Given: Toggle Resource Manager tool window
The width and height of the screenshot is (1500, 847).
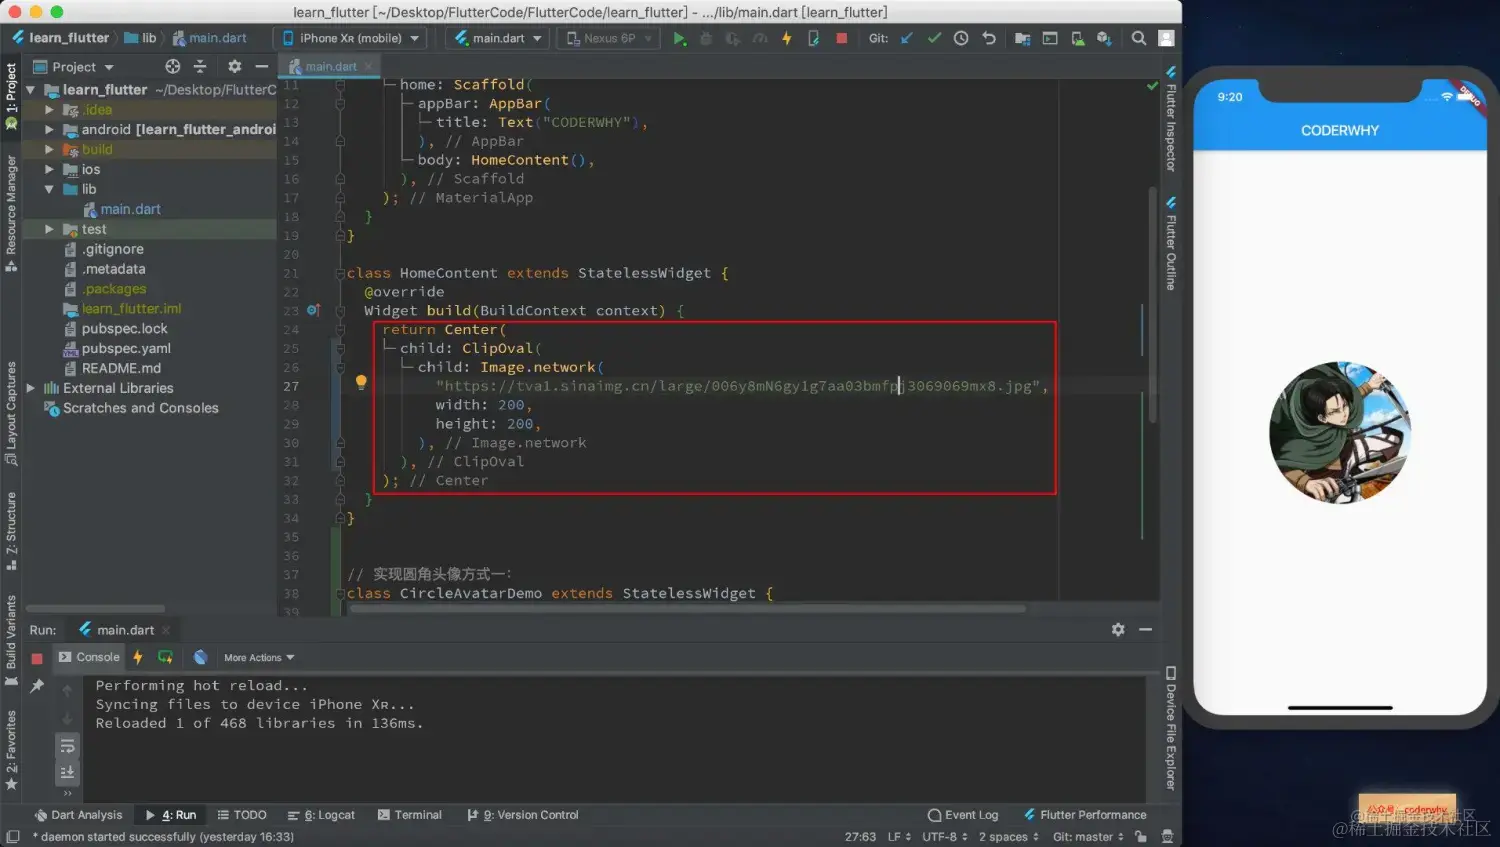Looking at the screenshot, I should click(x=11, y=213).
